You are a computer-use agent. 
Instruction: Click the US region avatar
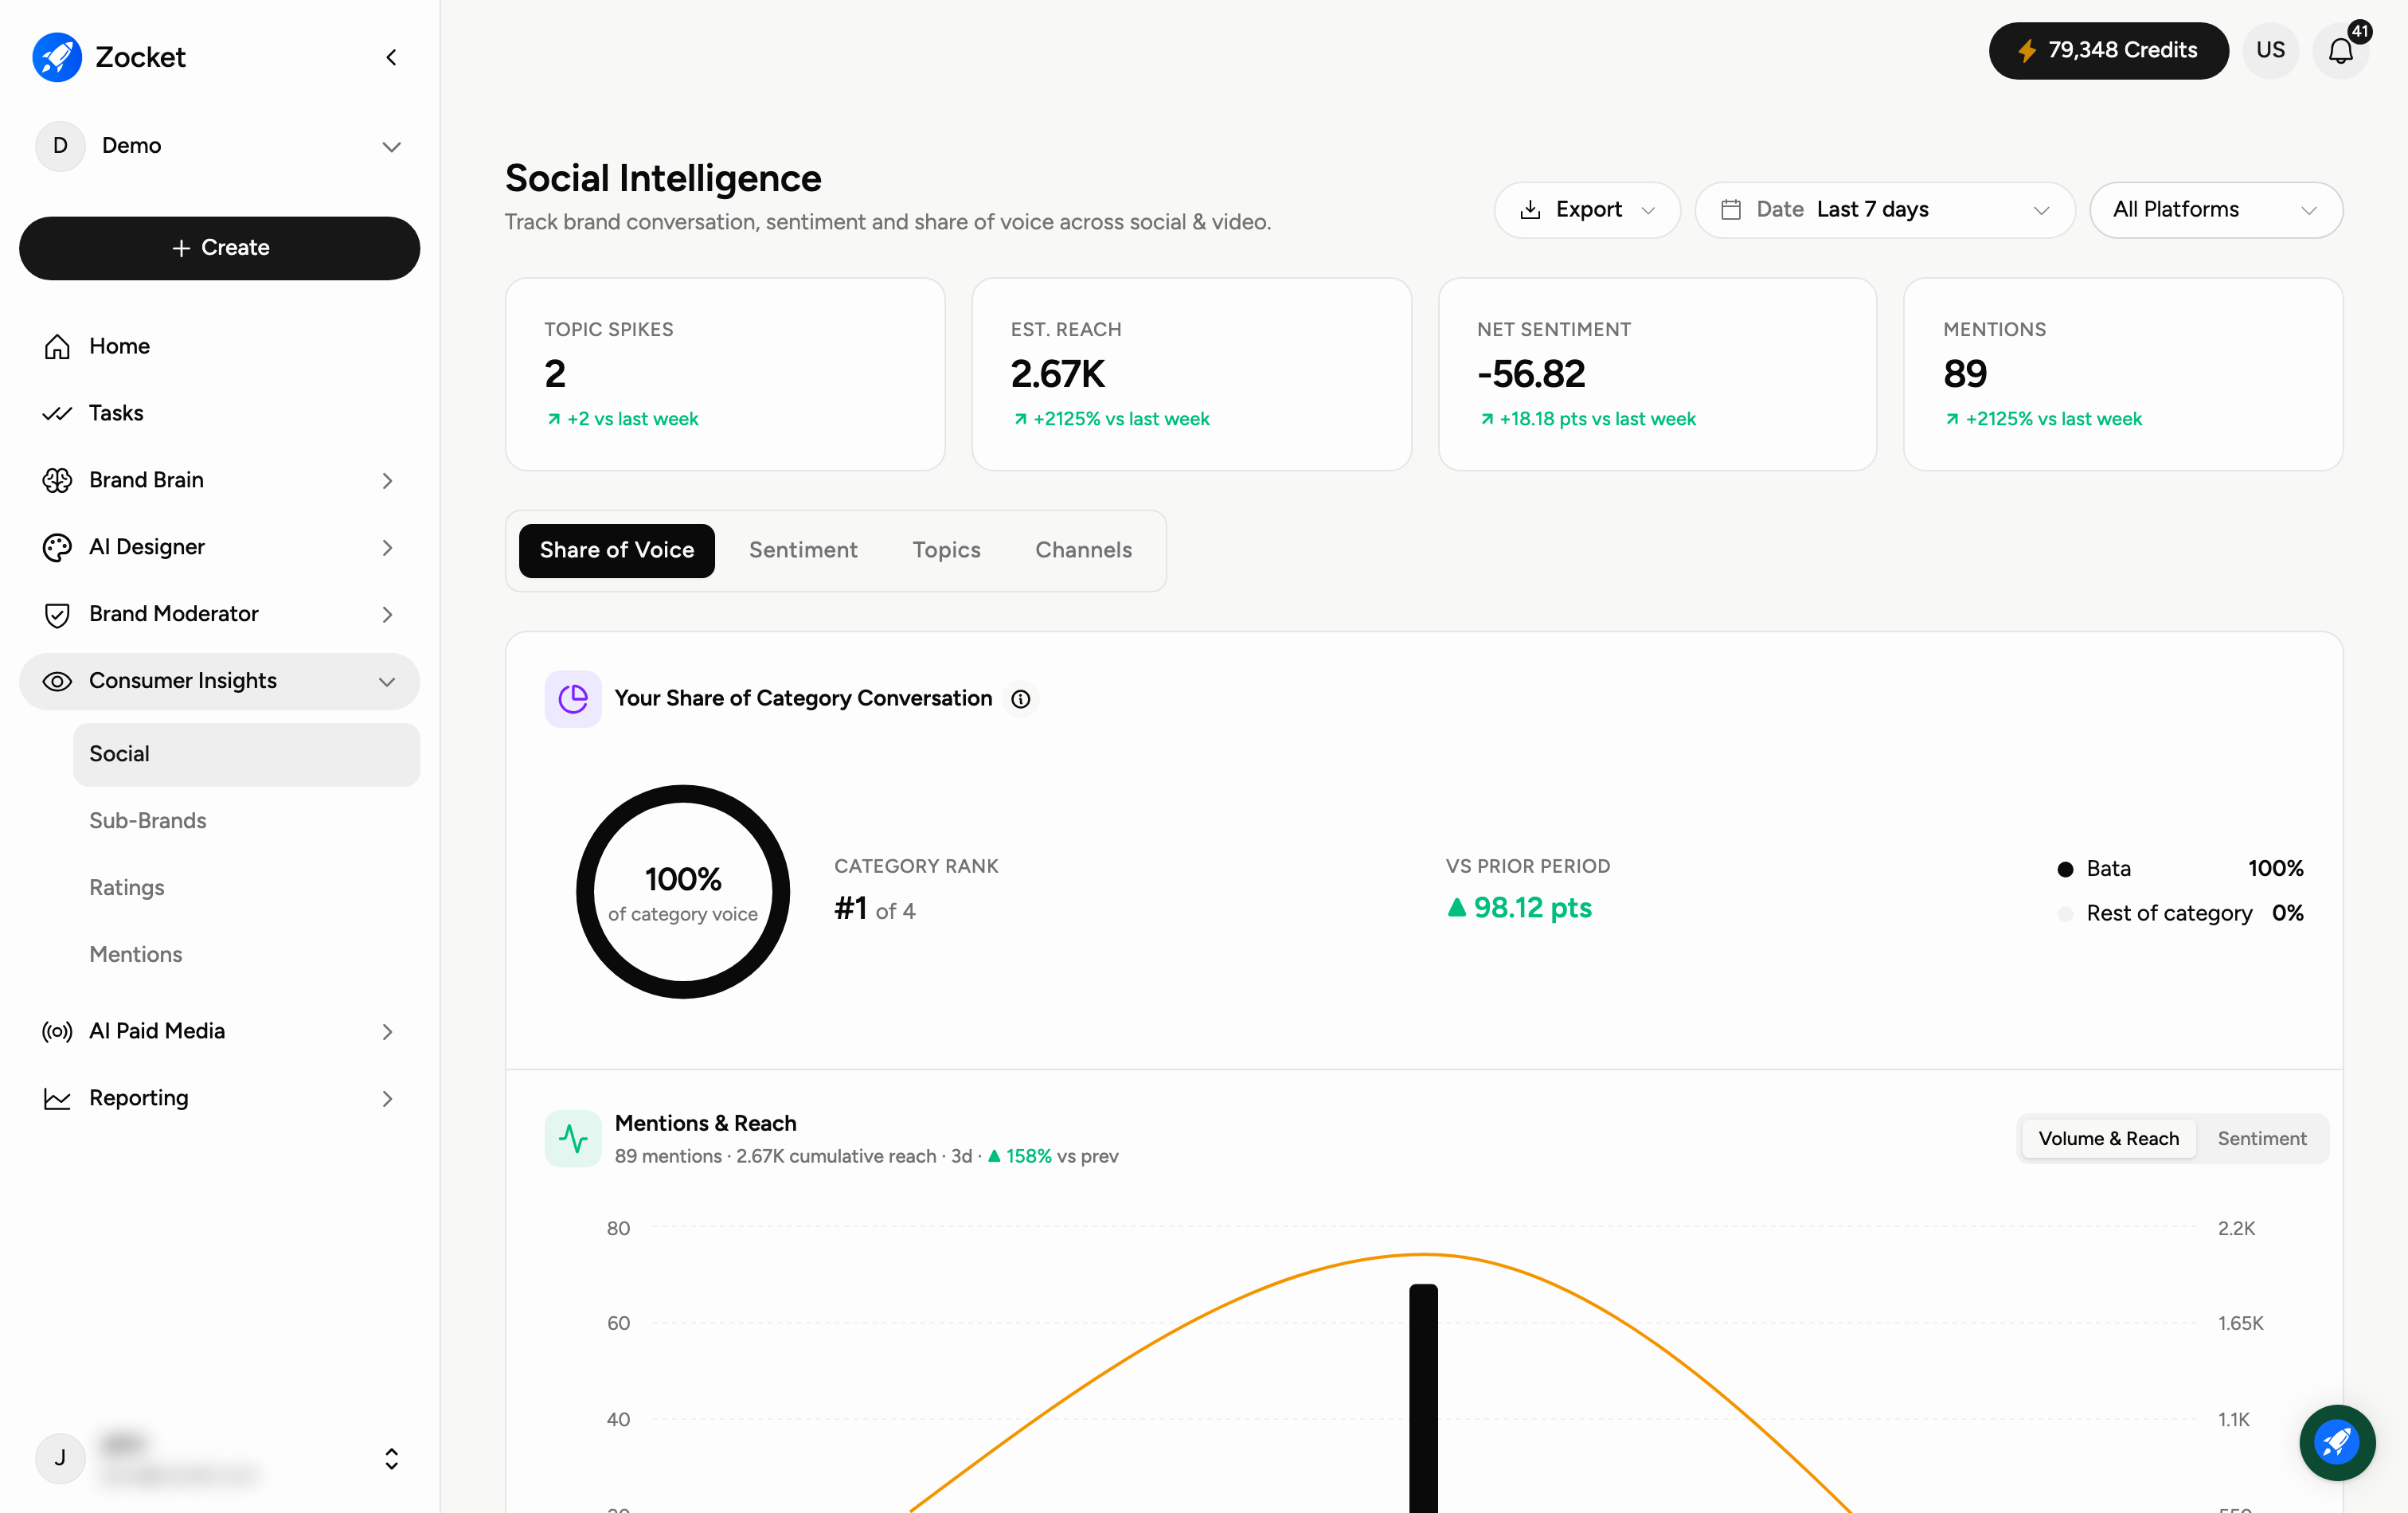point(2270,50)
